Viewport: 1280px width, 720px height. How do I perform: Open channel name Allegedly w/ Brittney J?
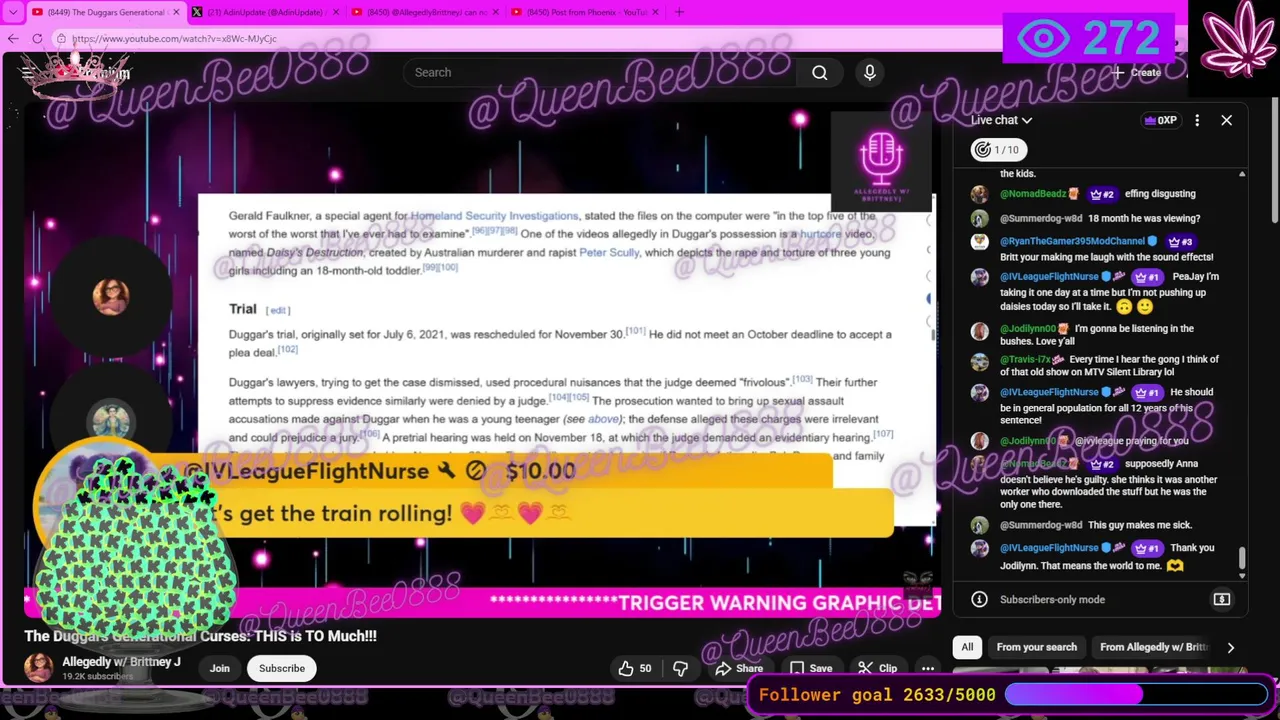121,662
